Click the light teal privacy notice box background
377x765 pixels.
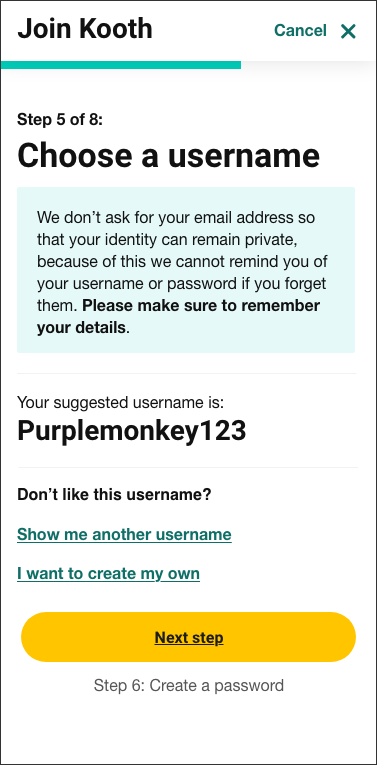(341, 342)
